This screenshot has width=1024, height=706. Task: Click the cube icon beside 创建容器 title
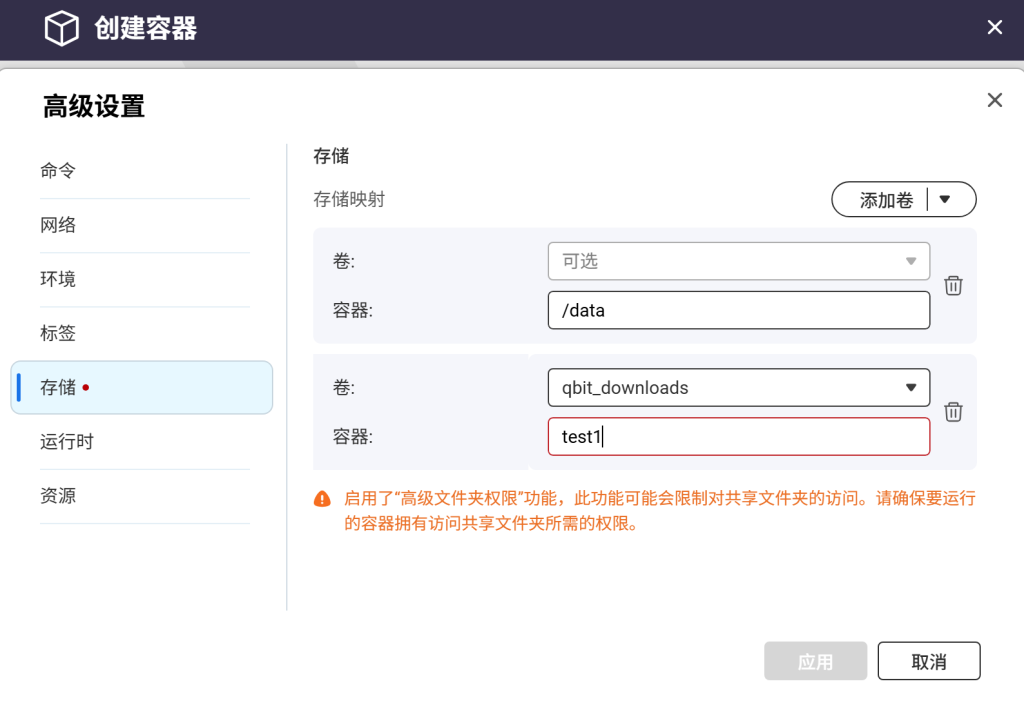tap(61, 28)
